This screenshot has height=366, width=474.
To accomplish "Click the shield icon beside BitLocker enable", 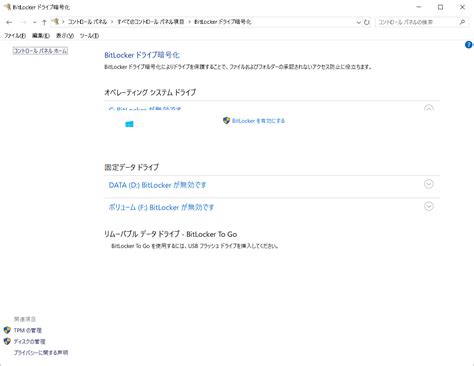I will pos(226,120).
